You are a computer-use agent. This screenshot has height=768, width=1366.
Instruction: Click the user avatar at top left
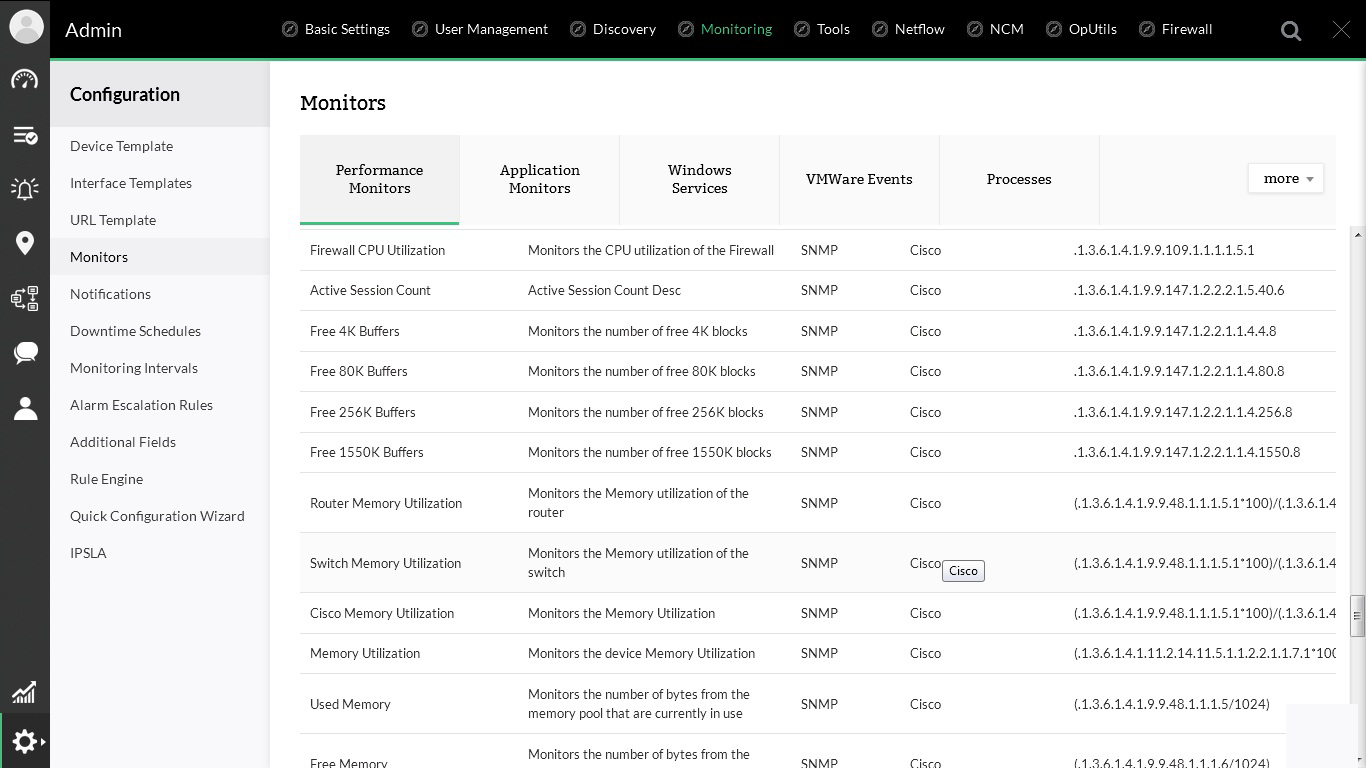pyautogui.click(x=26, y=27)
